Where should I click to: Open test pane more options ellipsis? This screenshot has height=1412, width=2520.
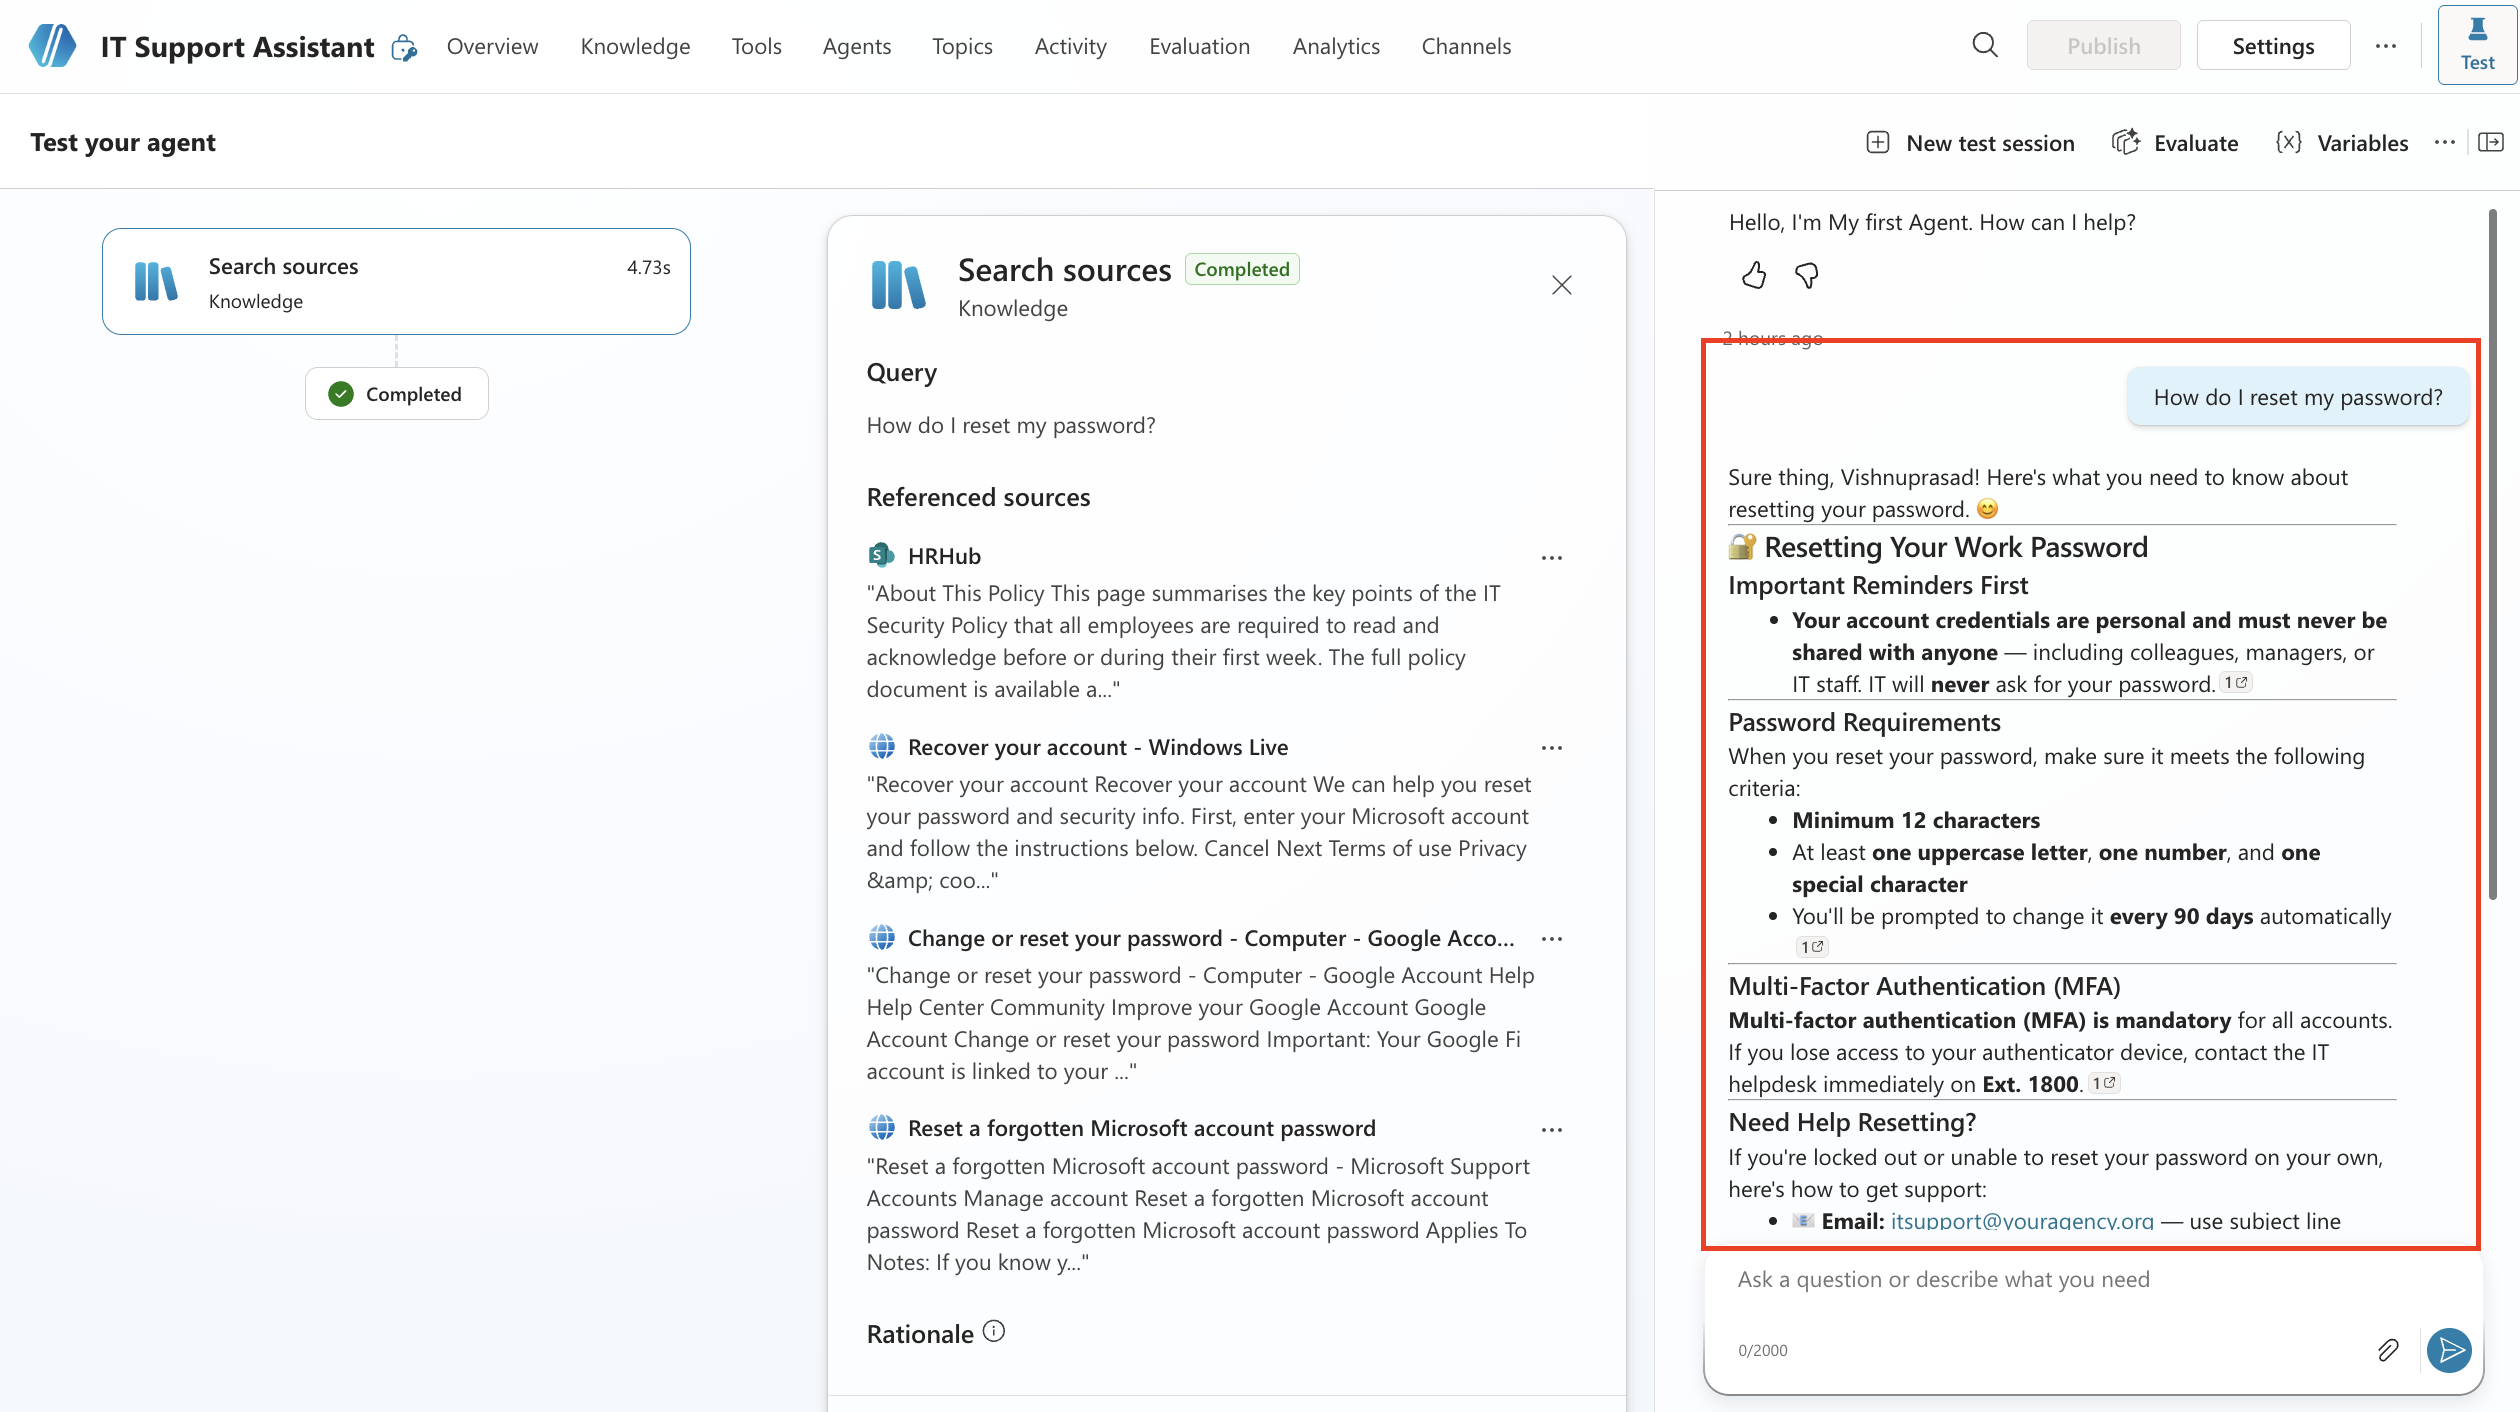[2445, 143]
